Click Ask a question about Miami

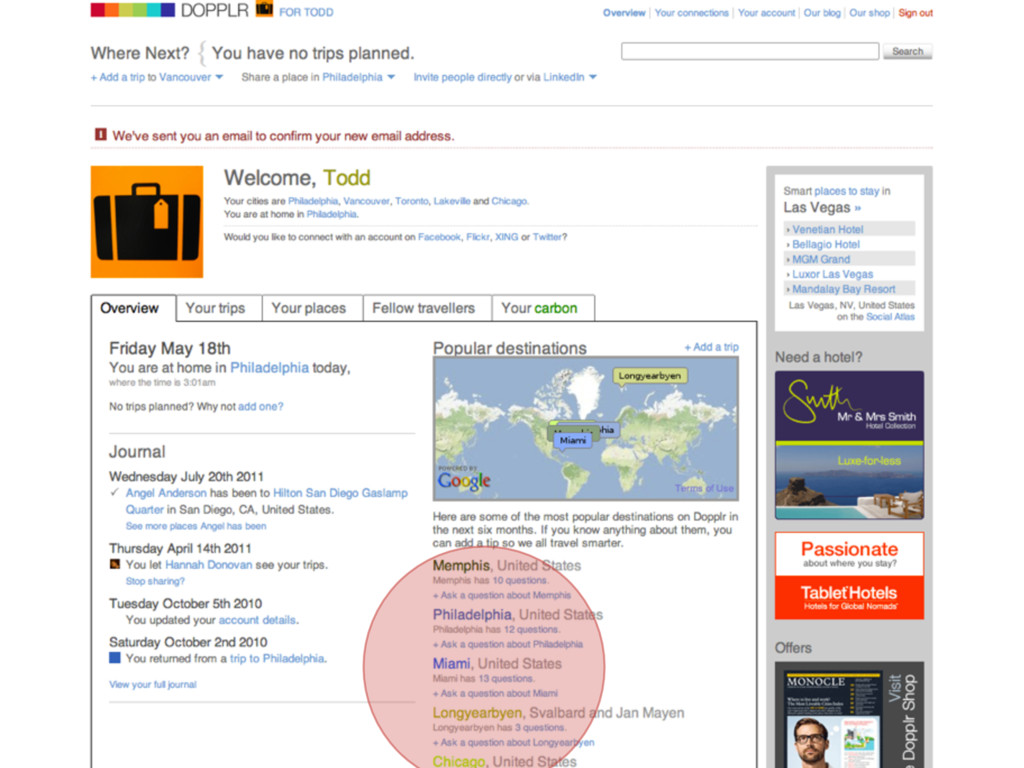496,694
